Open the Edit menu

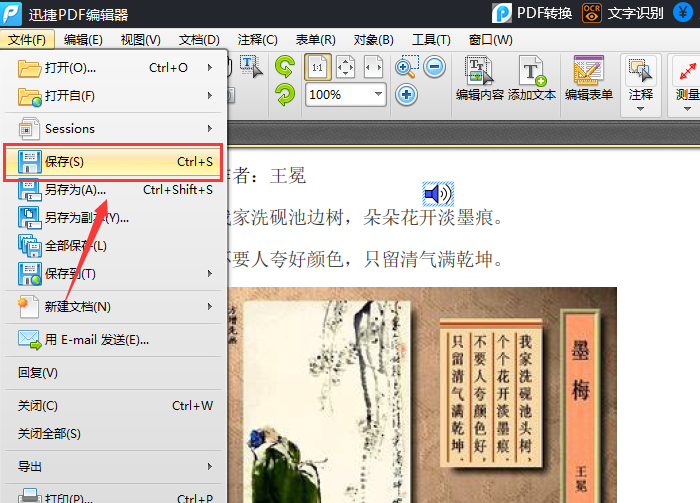[83, 40]
